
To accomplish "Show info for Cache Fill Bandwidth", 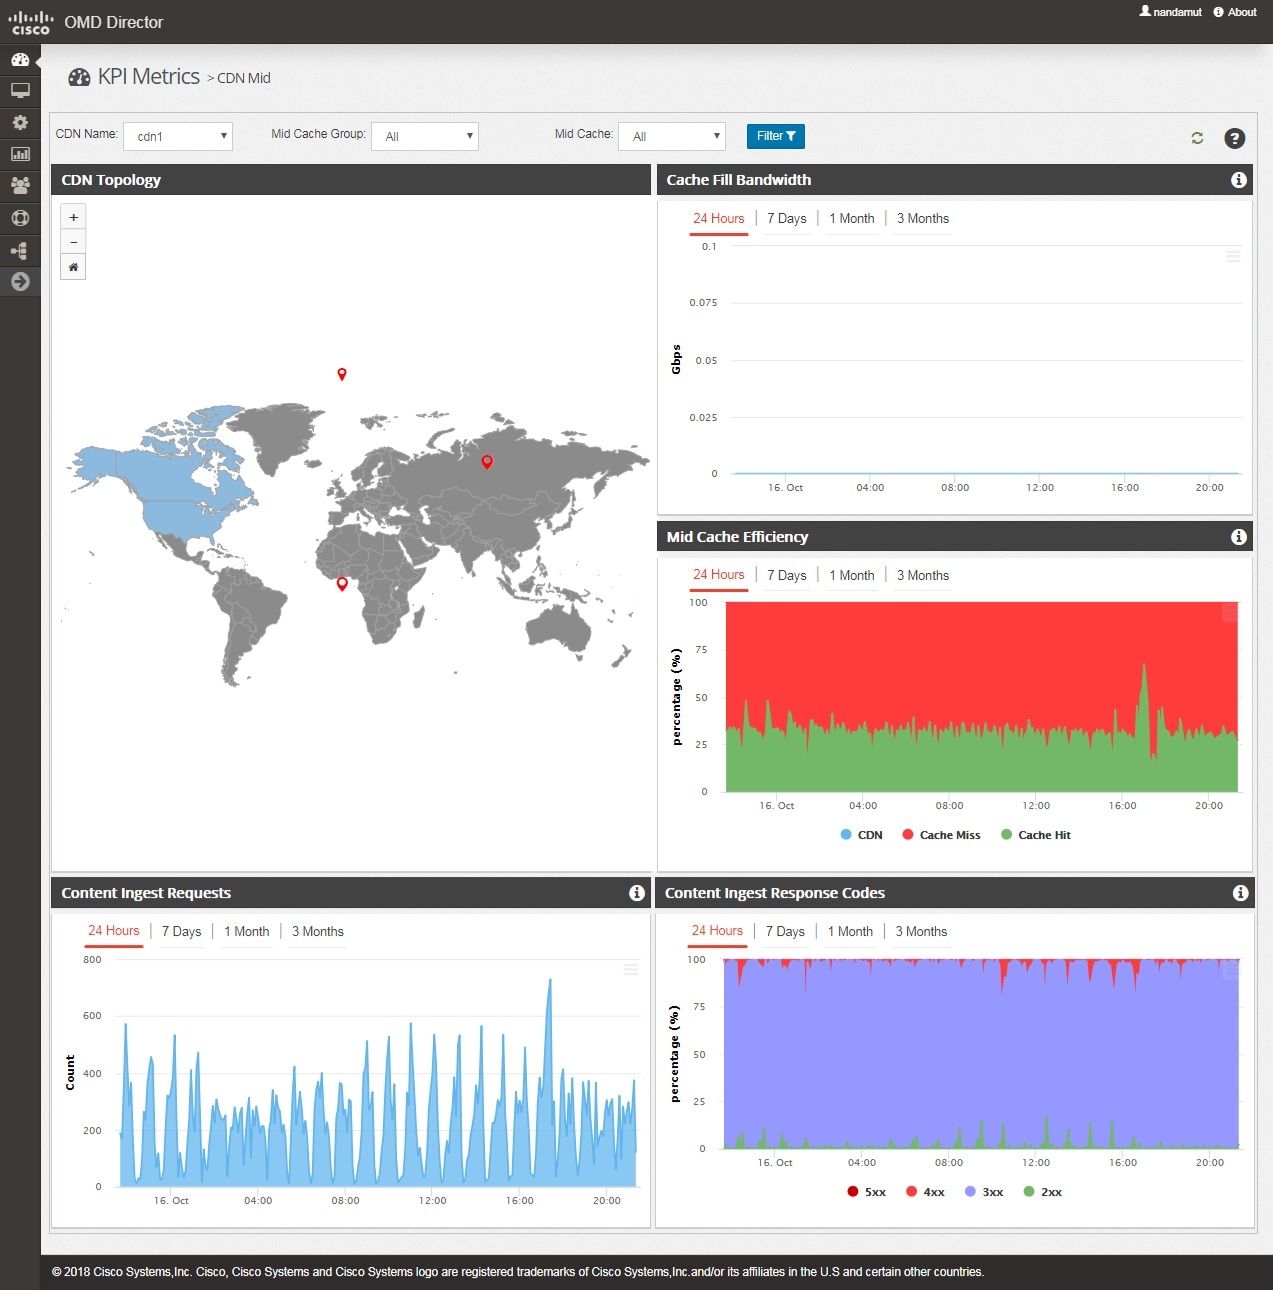I will coord(1239,180).
